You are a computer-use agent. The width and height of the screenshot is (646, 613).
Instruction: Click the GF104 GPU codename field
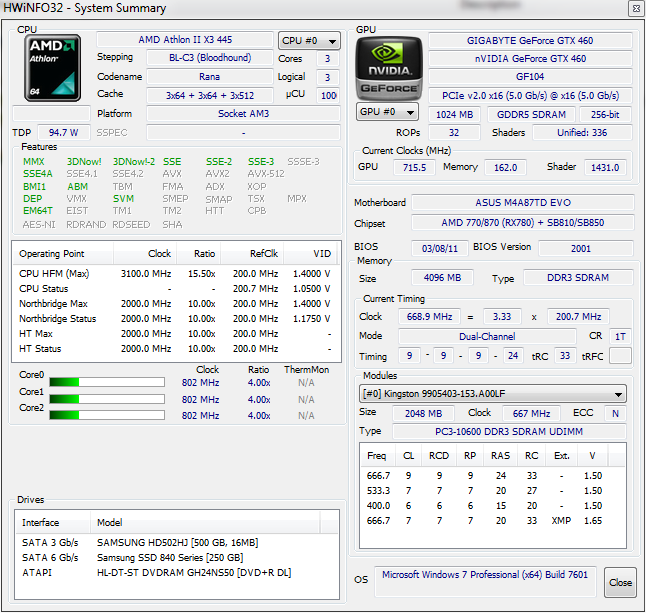click(x=530, y=77)
